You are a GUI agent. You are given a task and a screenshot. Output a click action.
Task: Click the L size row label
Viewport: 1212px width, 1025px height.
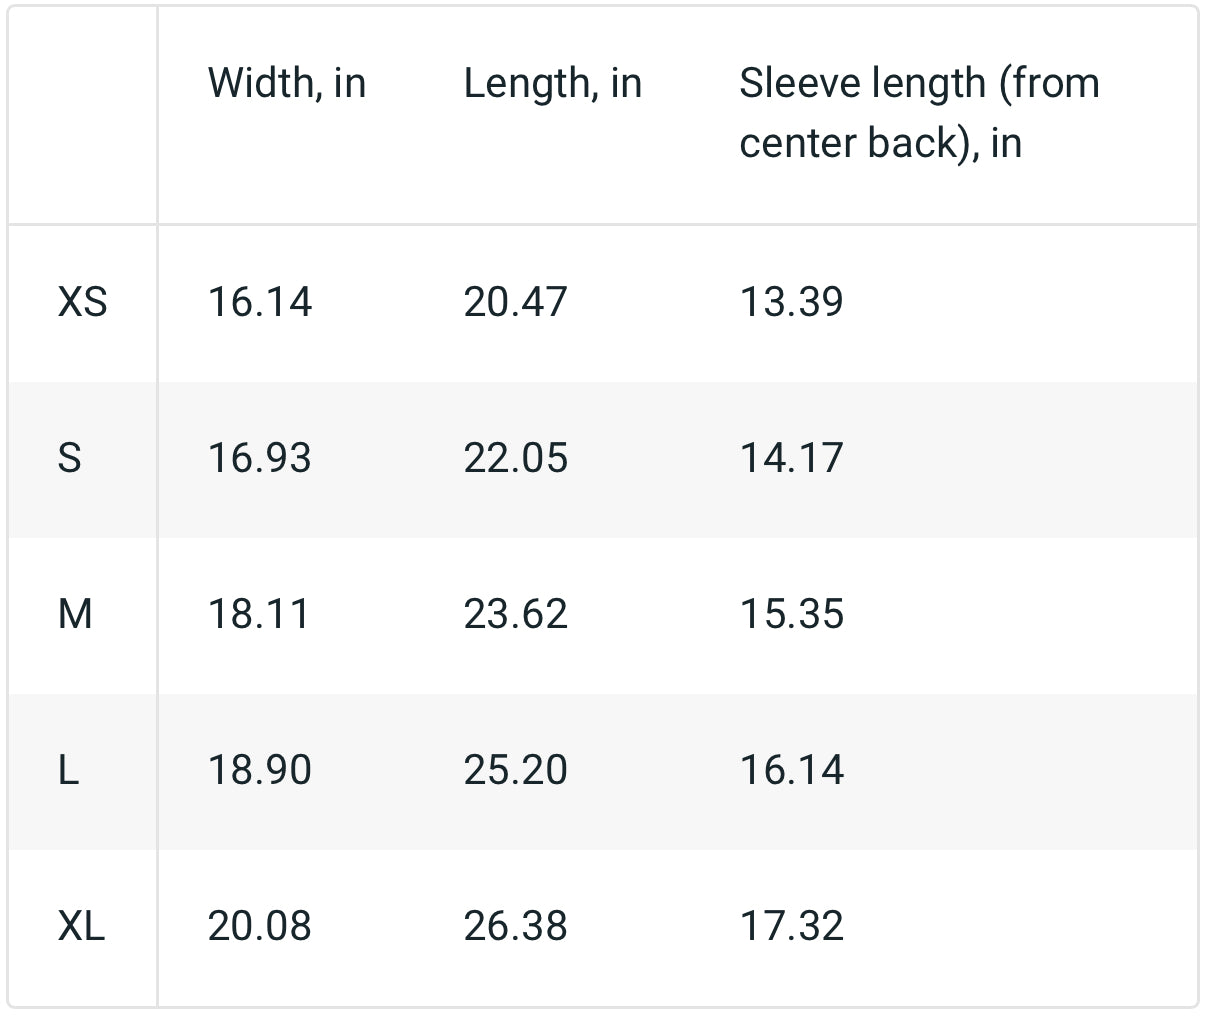pyautogui.click(x=68, y=770)
